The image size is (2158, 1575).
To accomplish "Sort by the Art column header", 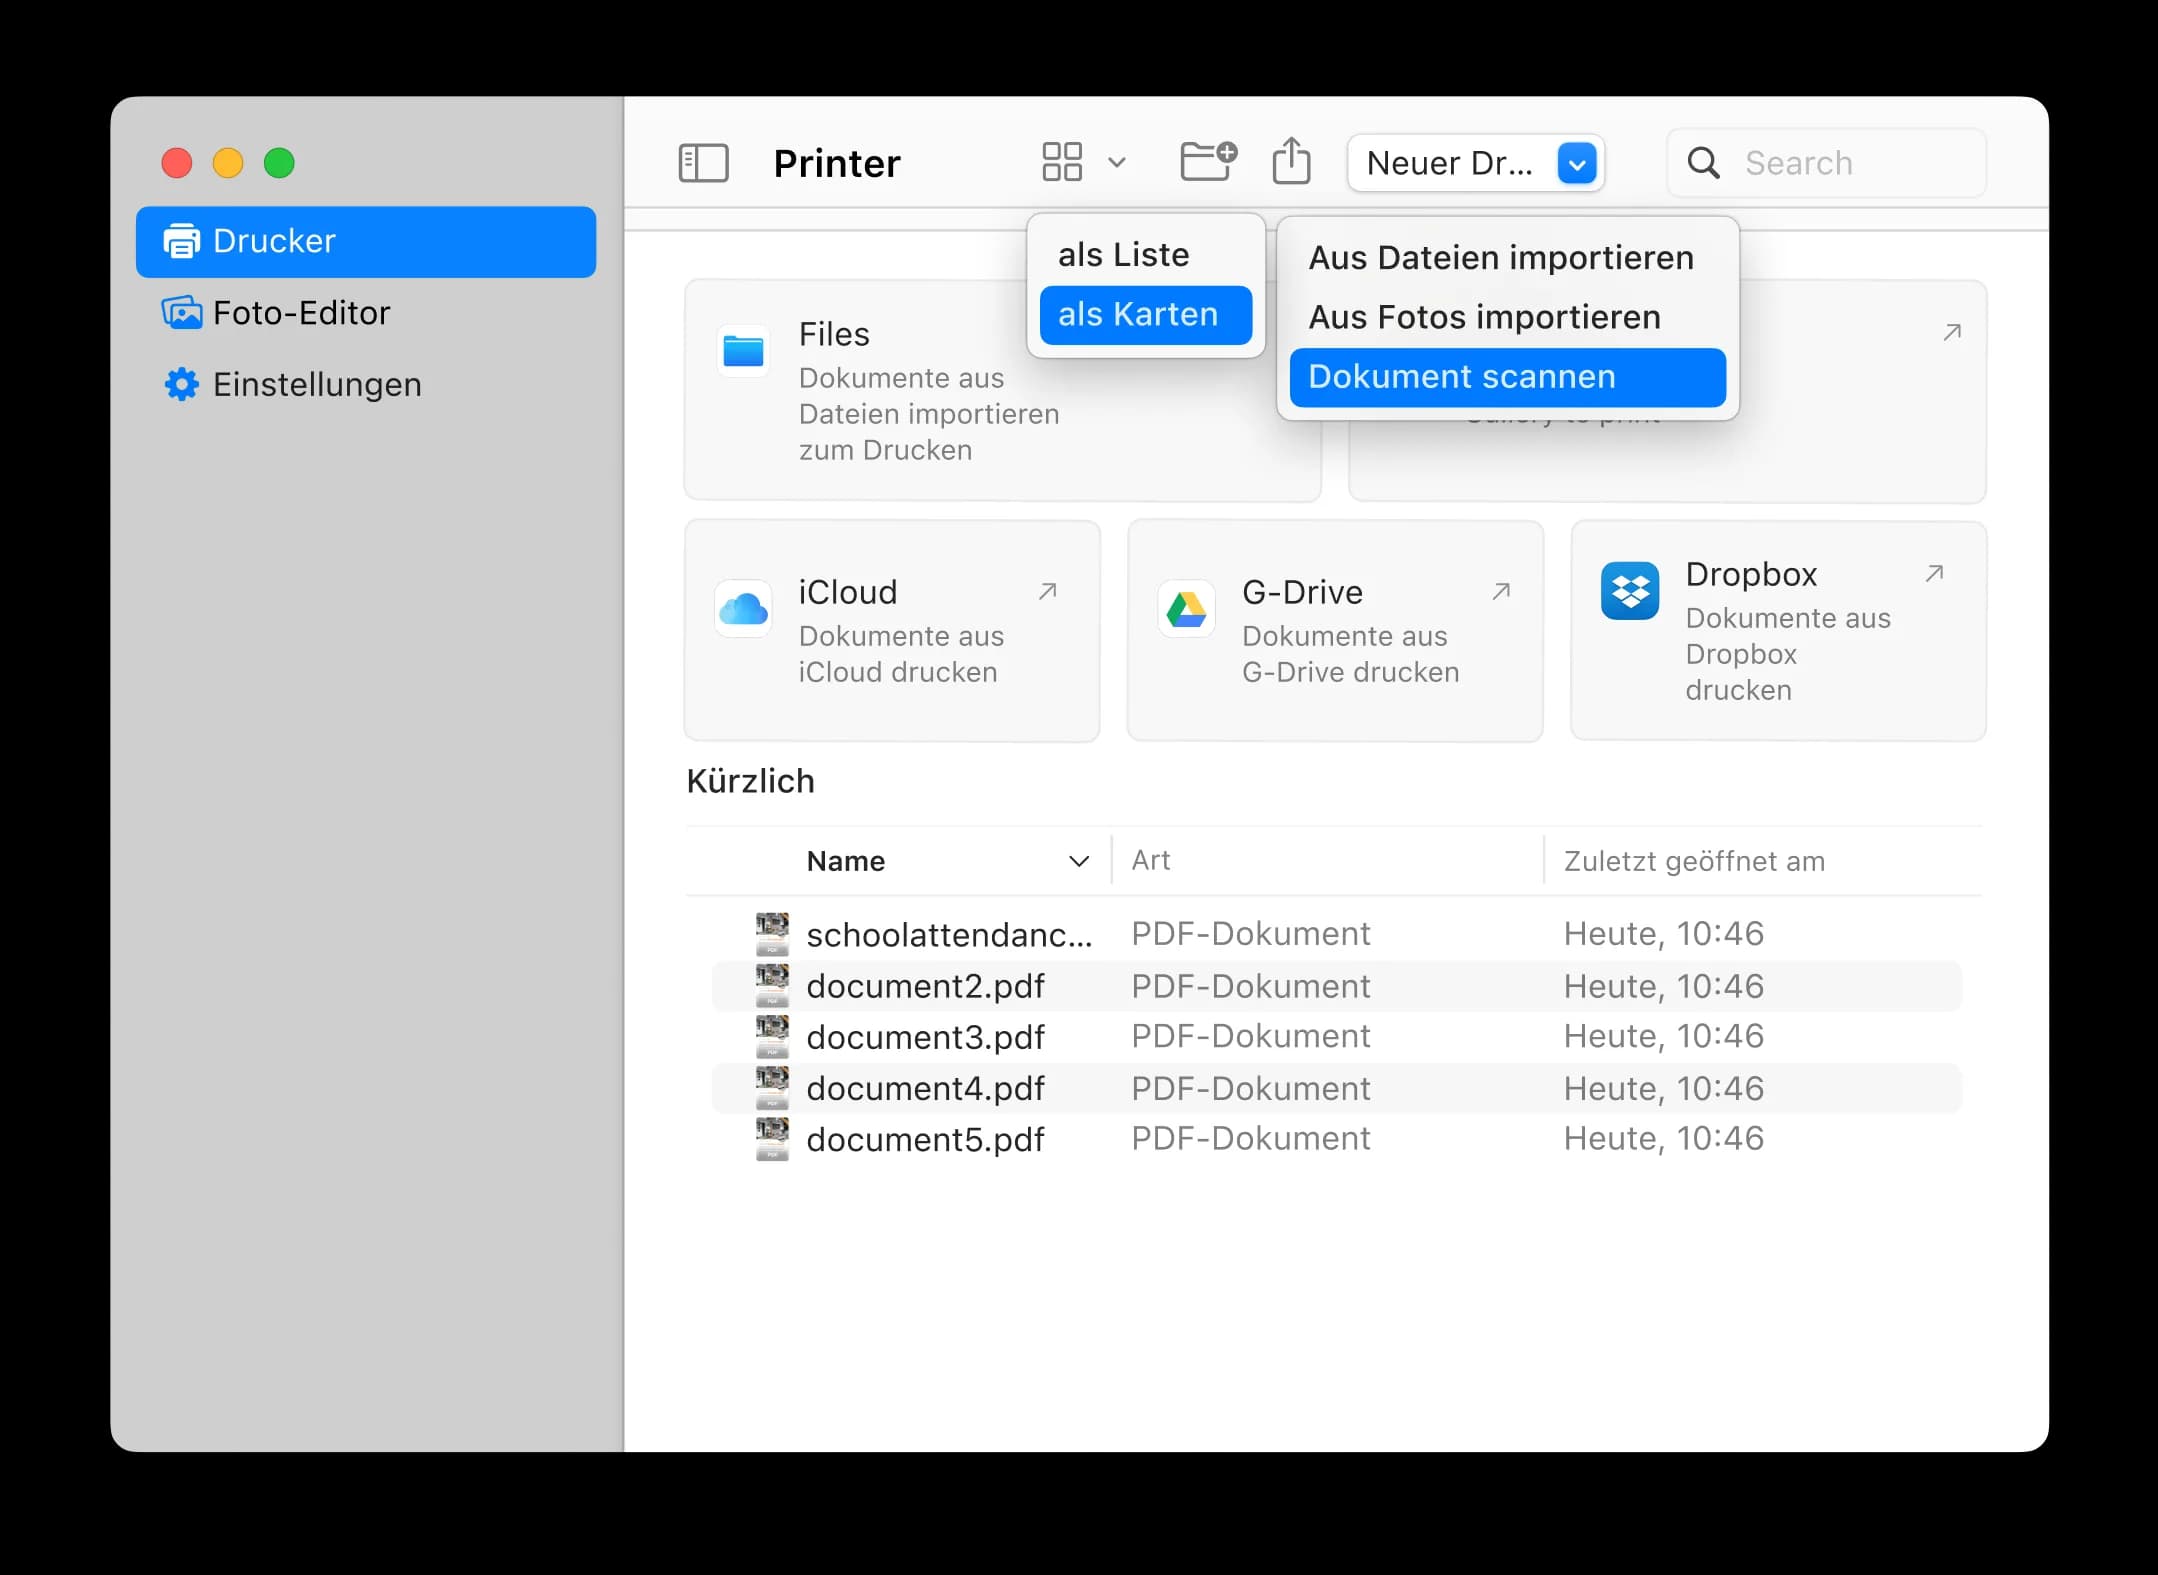I will tap(1150, 860).
